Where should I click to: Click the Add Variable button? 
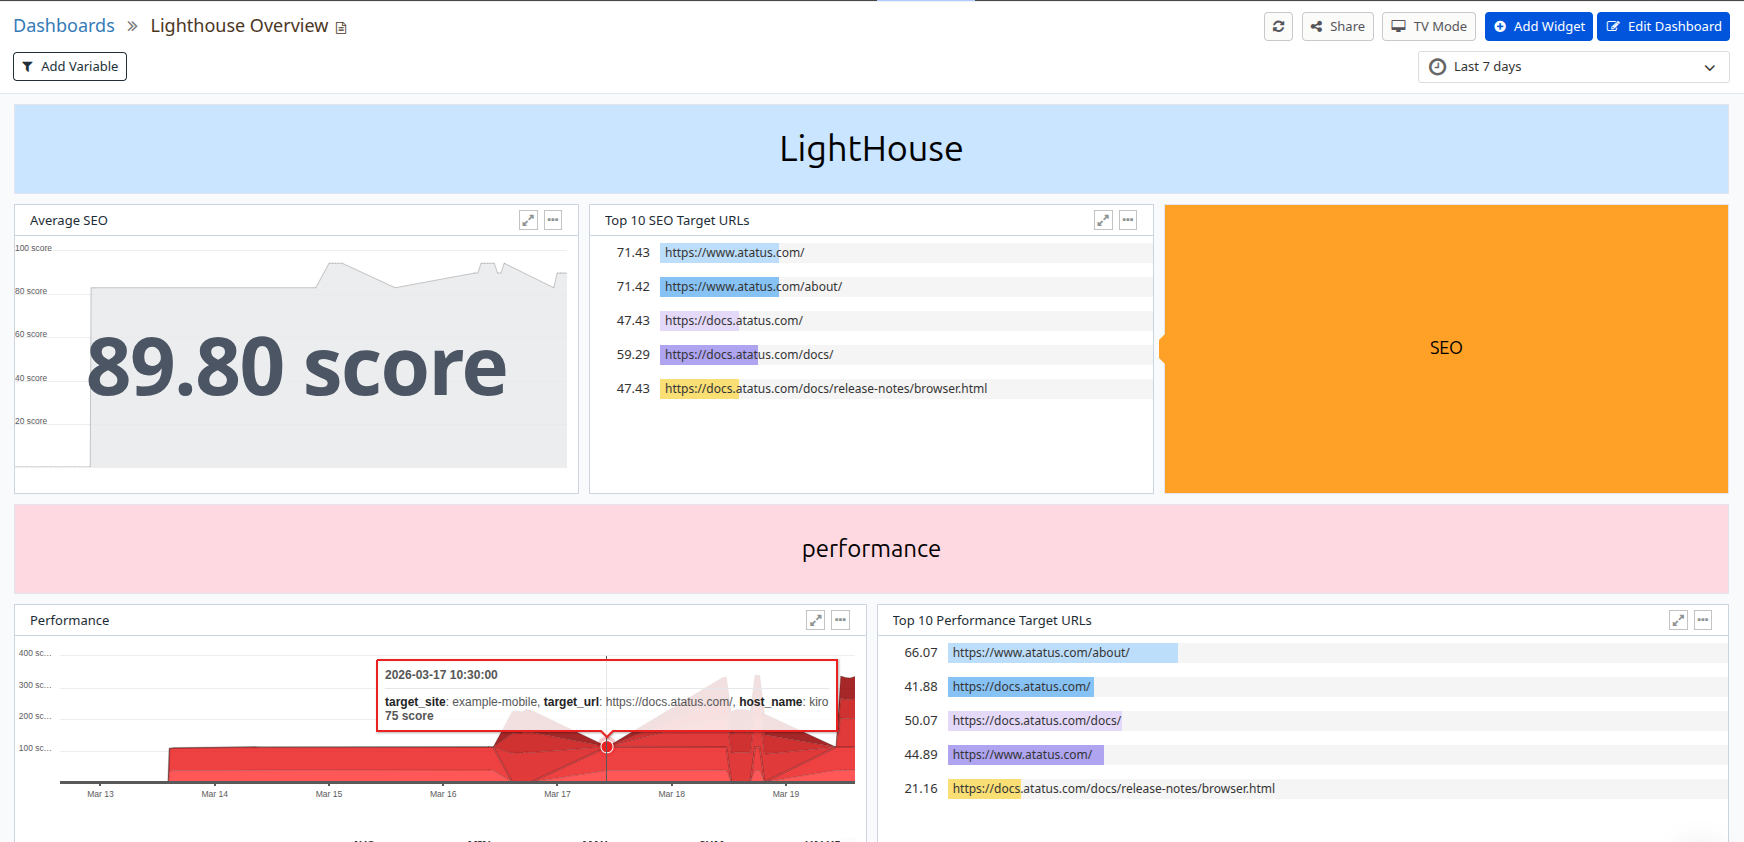(x=70, y=67)
